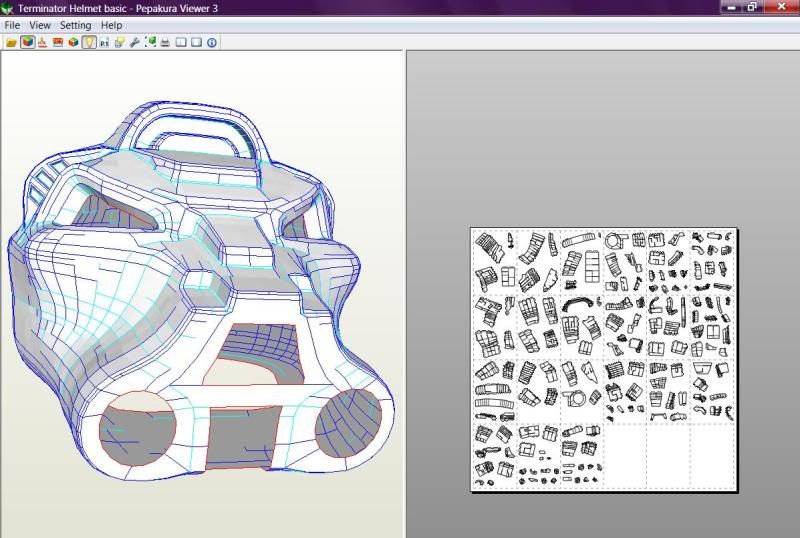Switch to the split two-pane layout icon
The image size is (800, 538).
point(181,42)
